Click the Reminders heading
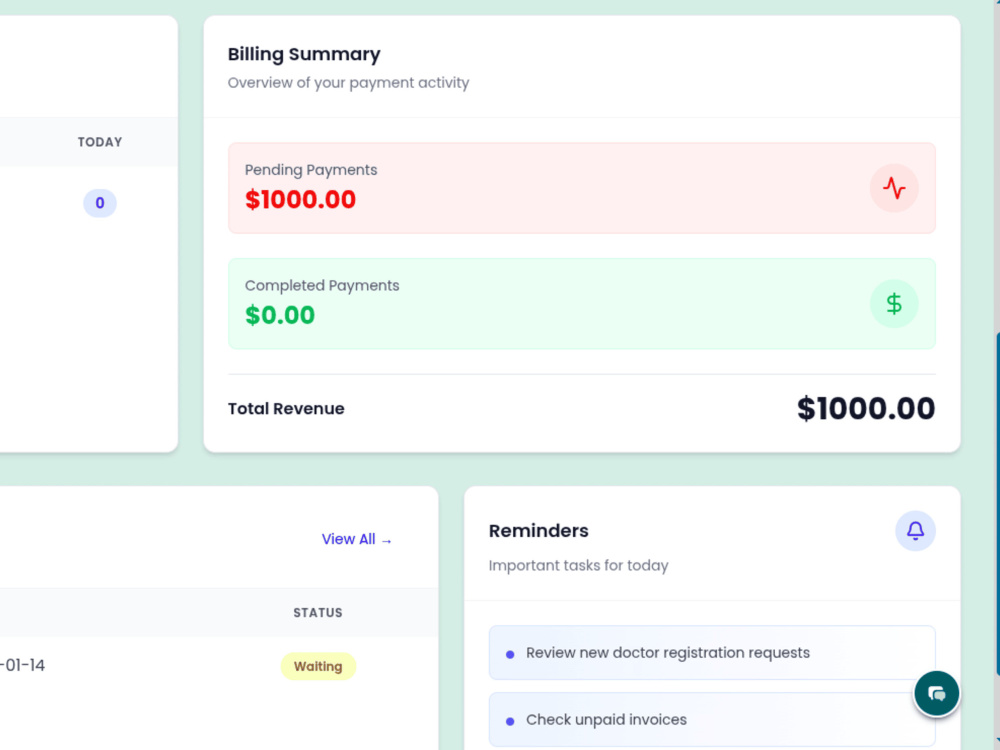1000x750 pixels. 539,531
